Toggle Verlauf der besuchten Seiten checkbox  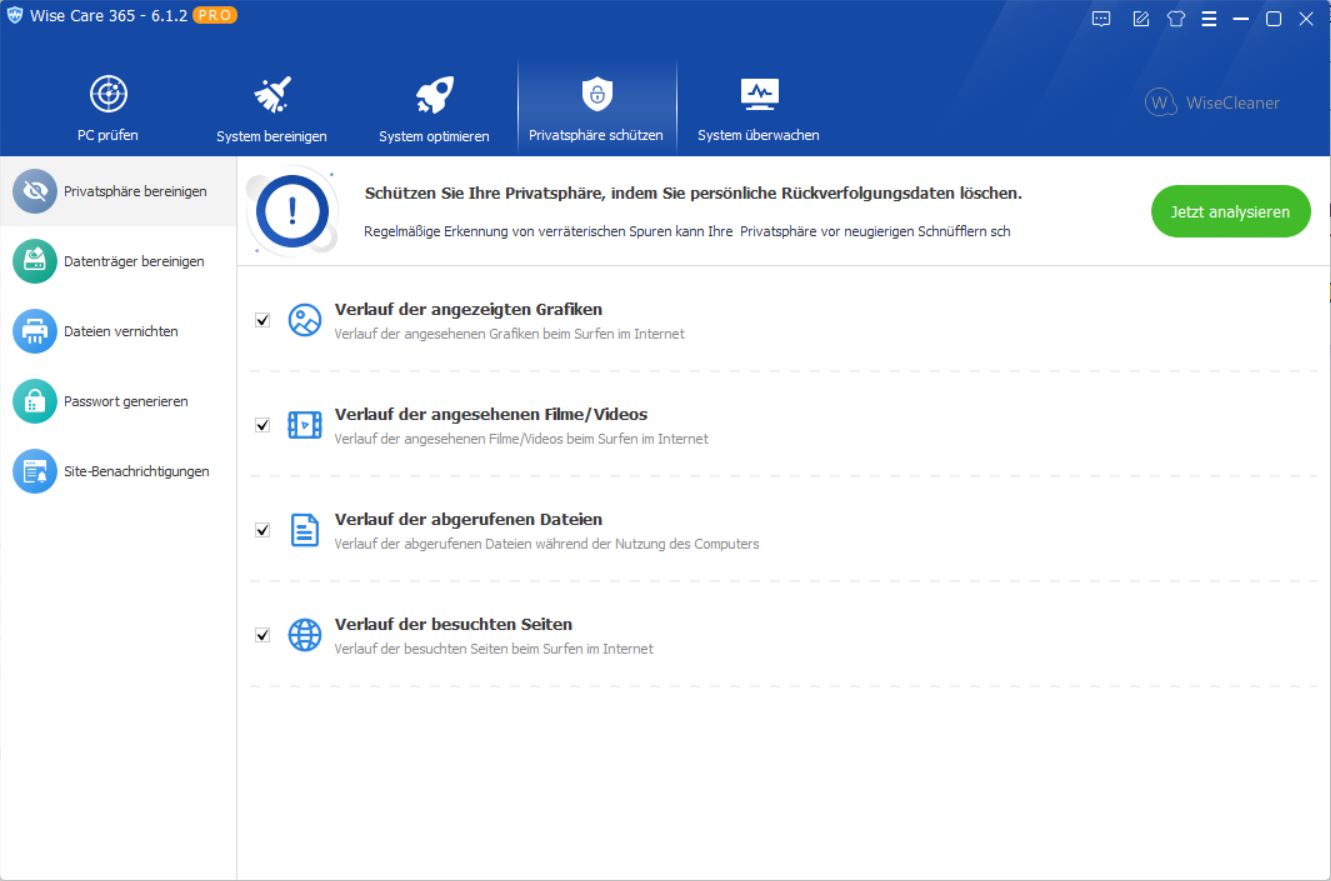(263, 635)
